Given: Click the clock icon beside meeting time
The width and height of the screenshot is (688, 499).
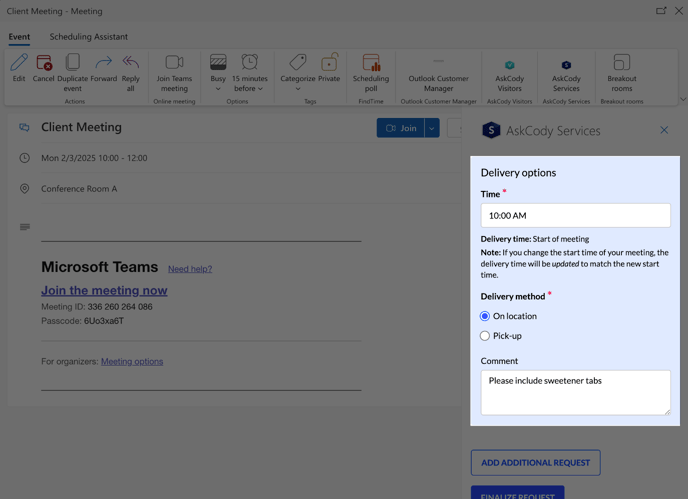Looking at the screenshot, I should point(25,158).
